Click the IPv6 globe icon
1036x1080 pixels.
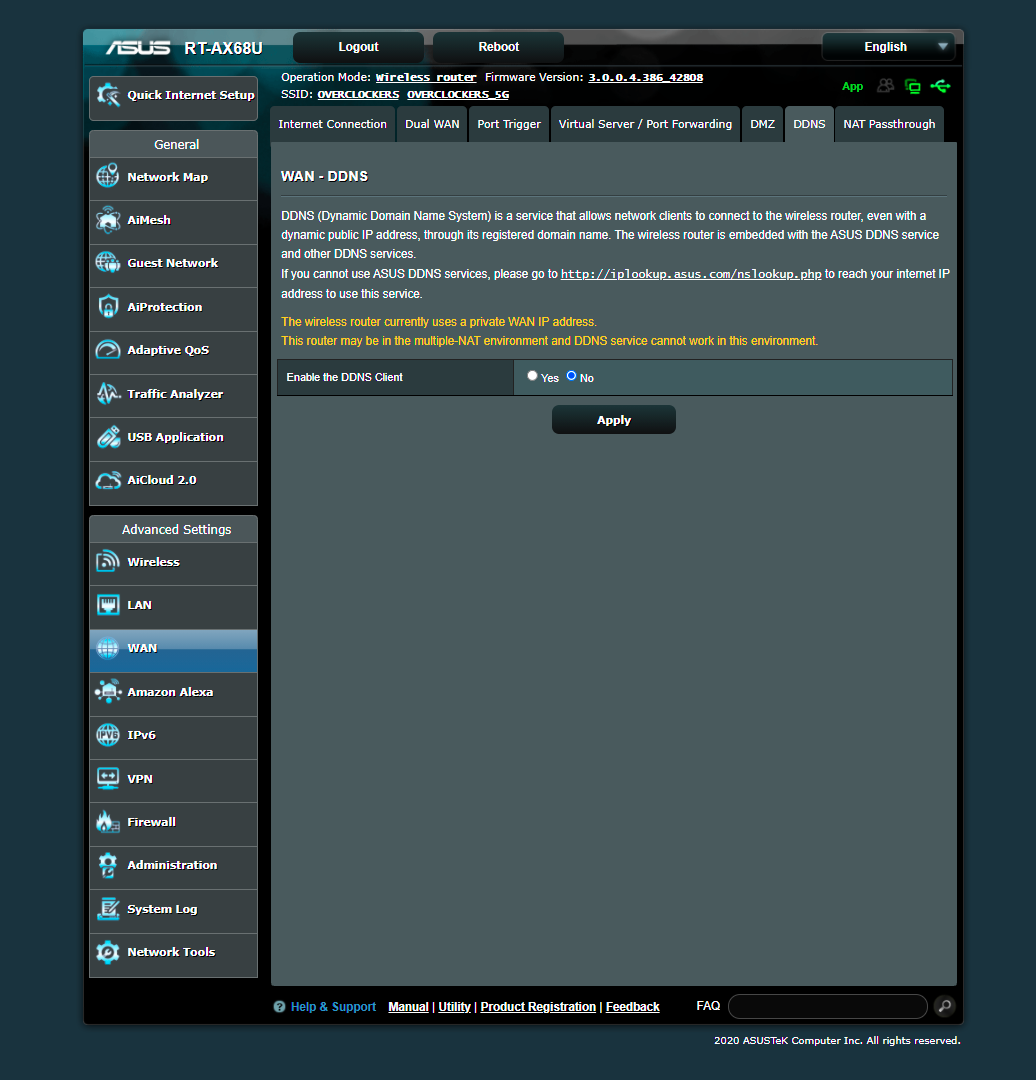tap(108, 735)
